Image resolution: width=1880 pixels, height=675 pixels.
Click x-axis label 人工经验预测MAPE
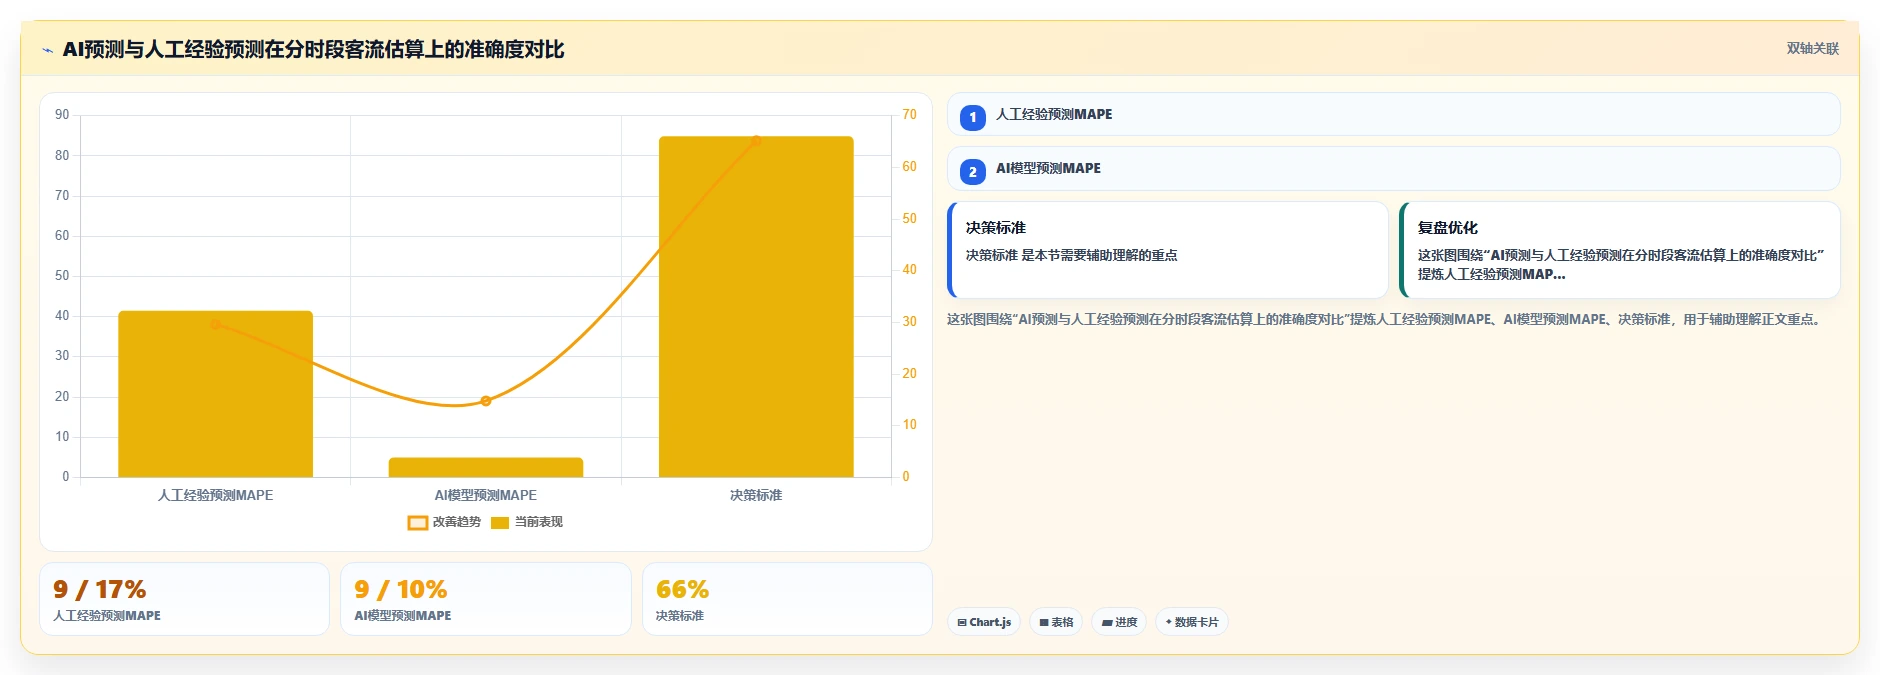pos(215,495)
